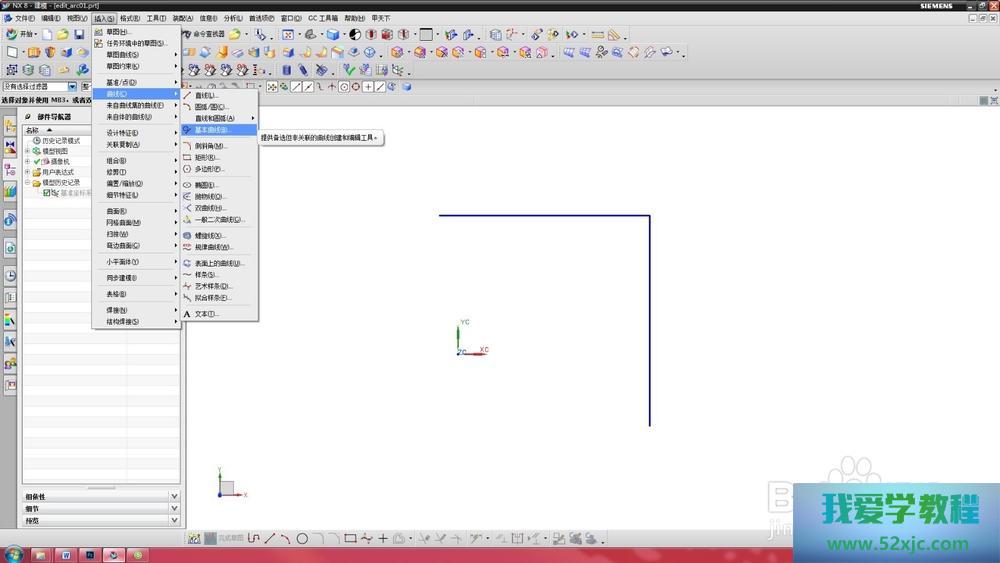Expand the Model Views (模型视图) tree node
The image size is (1000, 563).
(x=28, y=151)
